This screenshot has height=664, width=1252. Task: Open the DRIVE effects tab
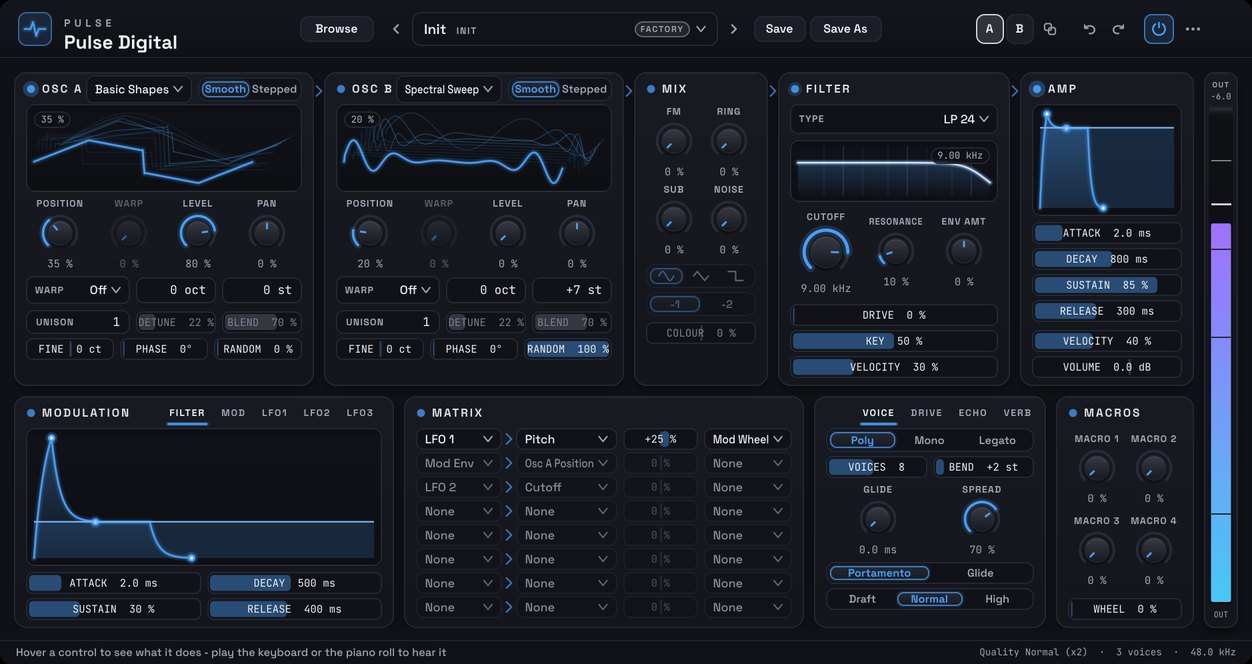click(926, 413)
